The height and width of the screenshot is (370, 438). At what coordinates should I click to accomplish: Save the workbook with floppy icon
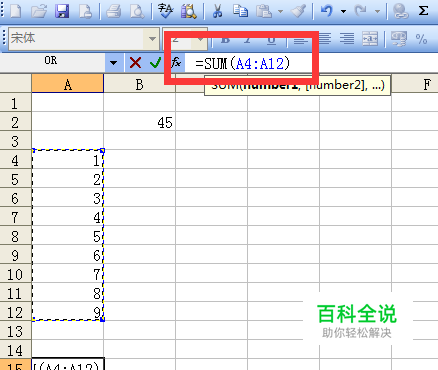(x=62, y=11)
